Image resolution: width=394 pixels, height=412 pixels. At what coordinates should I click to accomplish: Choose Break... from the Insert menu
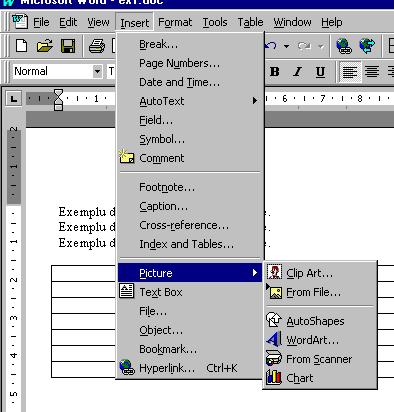pos(190,44)
